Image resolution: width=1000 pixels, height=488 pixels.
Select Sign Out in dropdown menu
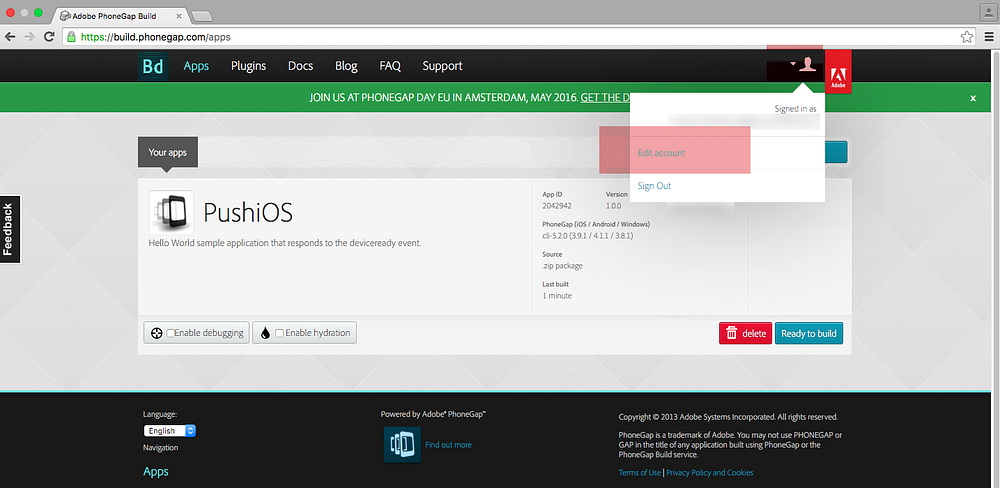[654, 186]
